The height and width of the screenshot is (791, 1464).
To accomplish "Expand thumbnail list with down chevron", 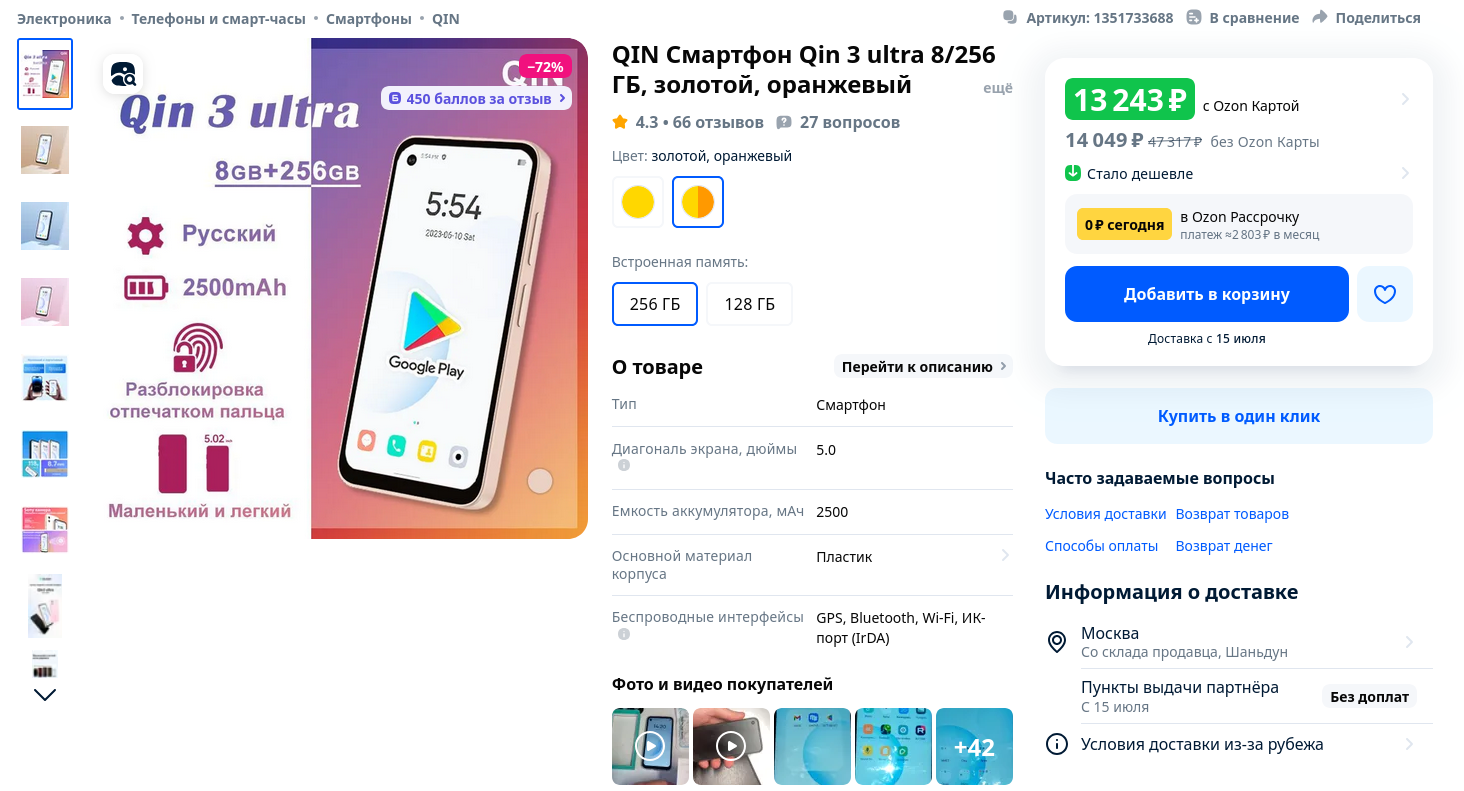I will (45, 694).
